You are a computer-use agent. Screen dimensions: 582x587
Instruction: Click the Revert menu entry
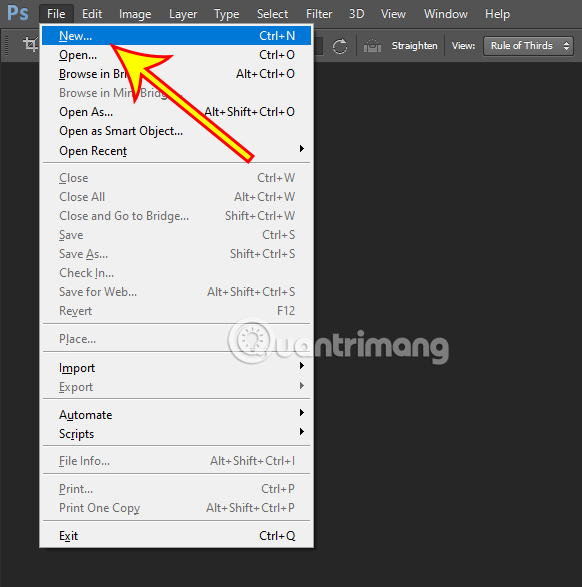pyautogui.click(x=176, y=311)
